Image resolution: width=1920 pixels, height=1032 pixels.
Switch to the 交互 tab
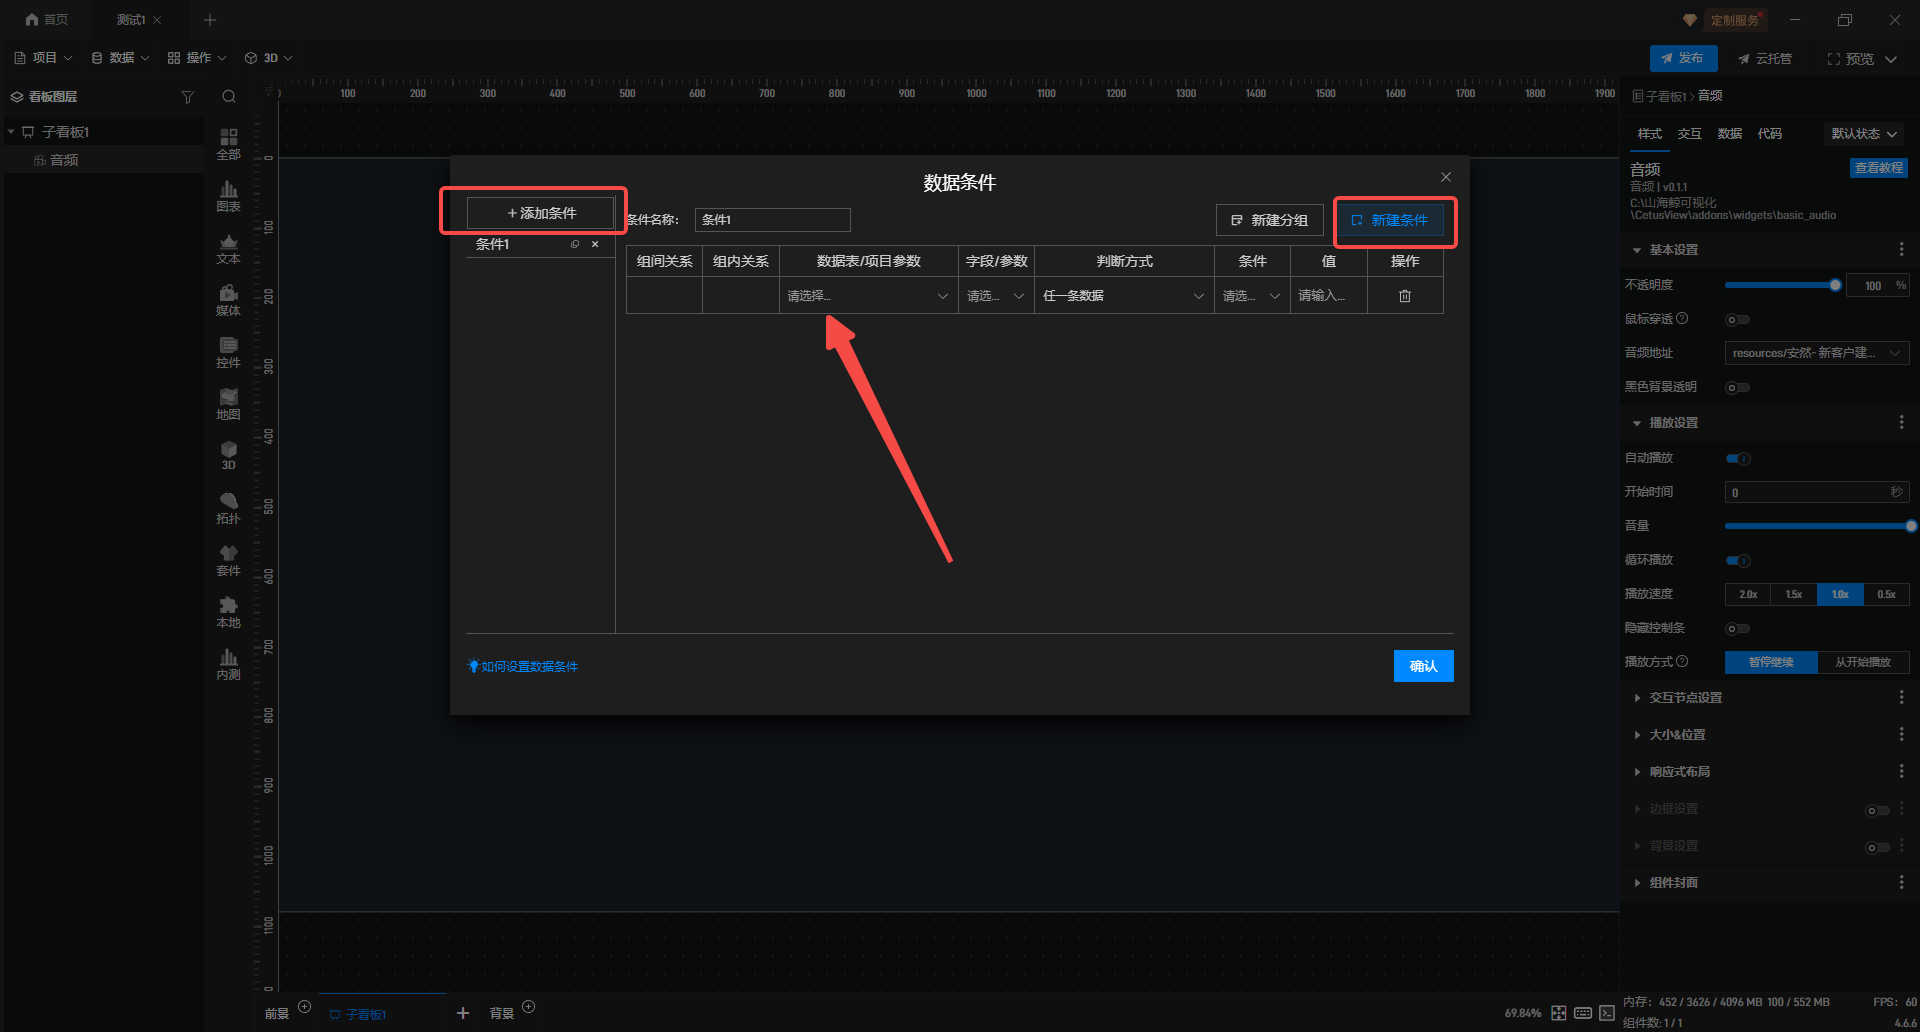click(x=1689, y=134)
